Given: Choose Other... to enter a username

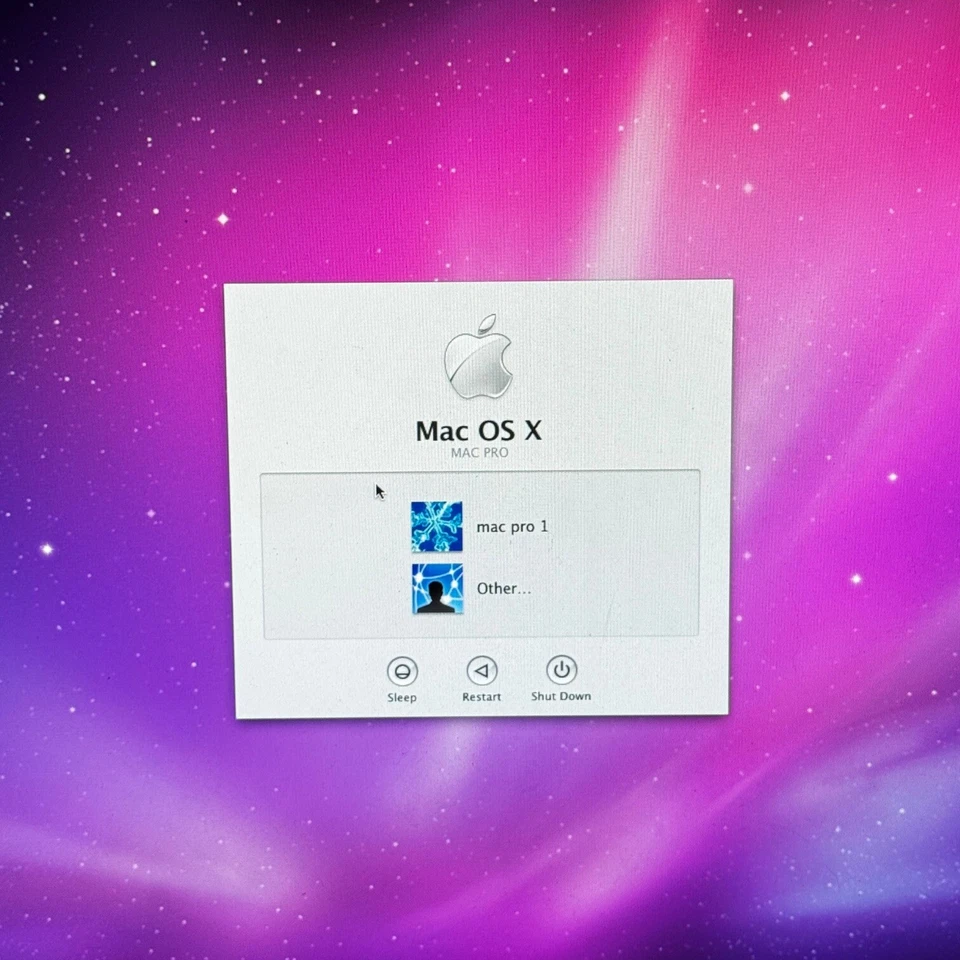Looking at the screenshot, I should point(503,589).
